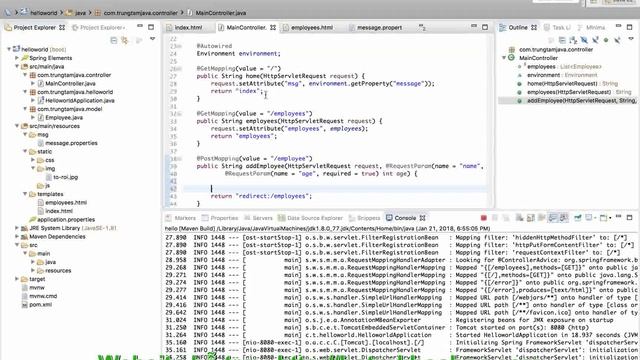This screenshot has height=360, width=640.
Task: Select Employee.java in Project Explorer
Action: [64, 118]
